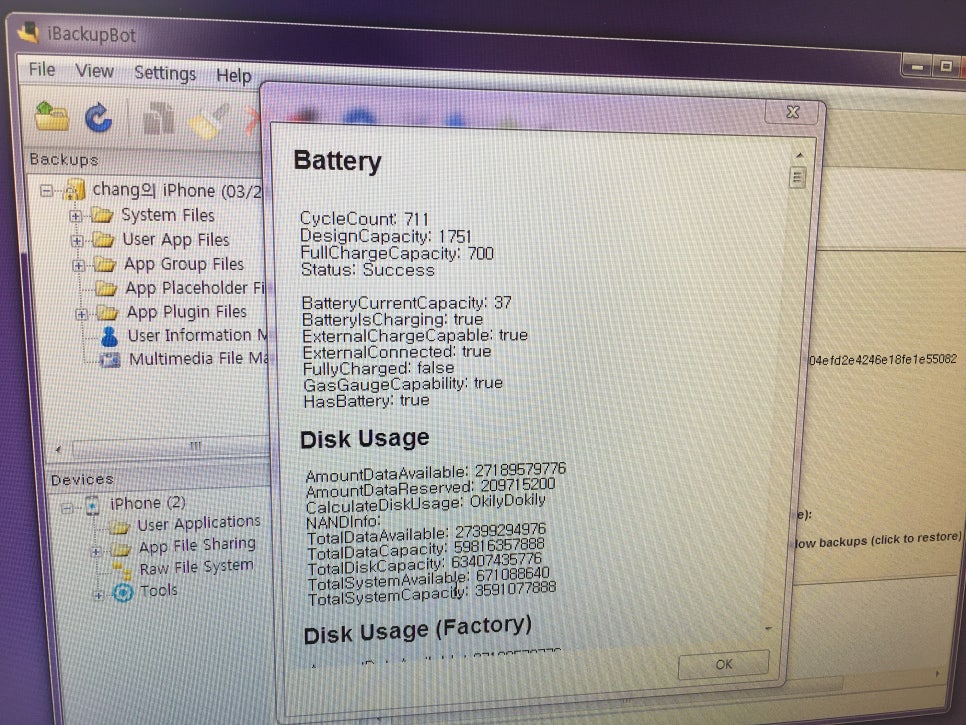
Task: Click the 'DesignCapacity: 1751' line
Action: coord(386,236)
